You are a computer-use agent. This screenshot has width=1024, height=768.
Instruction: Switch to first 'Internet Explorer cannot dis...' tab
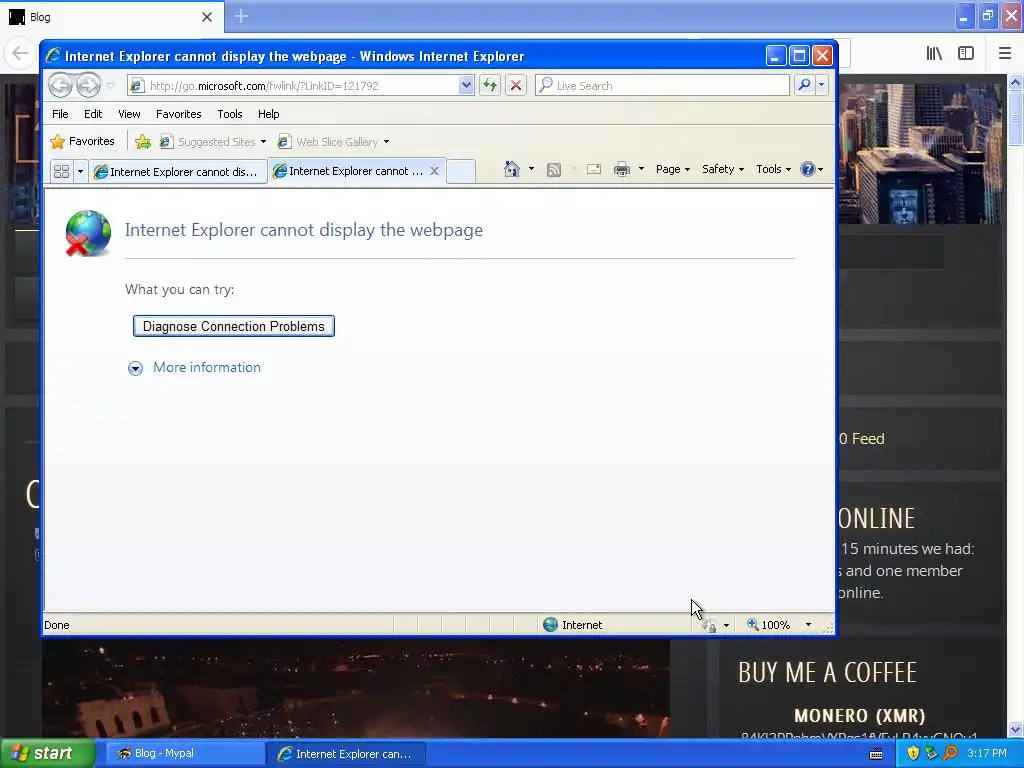pyautogui.click(x=178, y=172)
